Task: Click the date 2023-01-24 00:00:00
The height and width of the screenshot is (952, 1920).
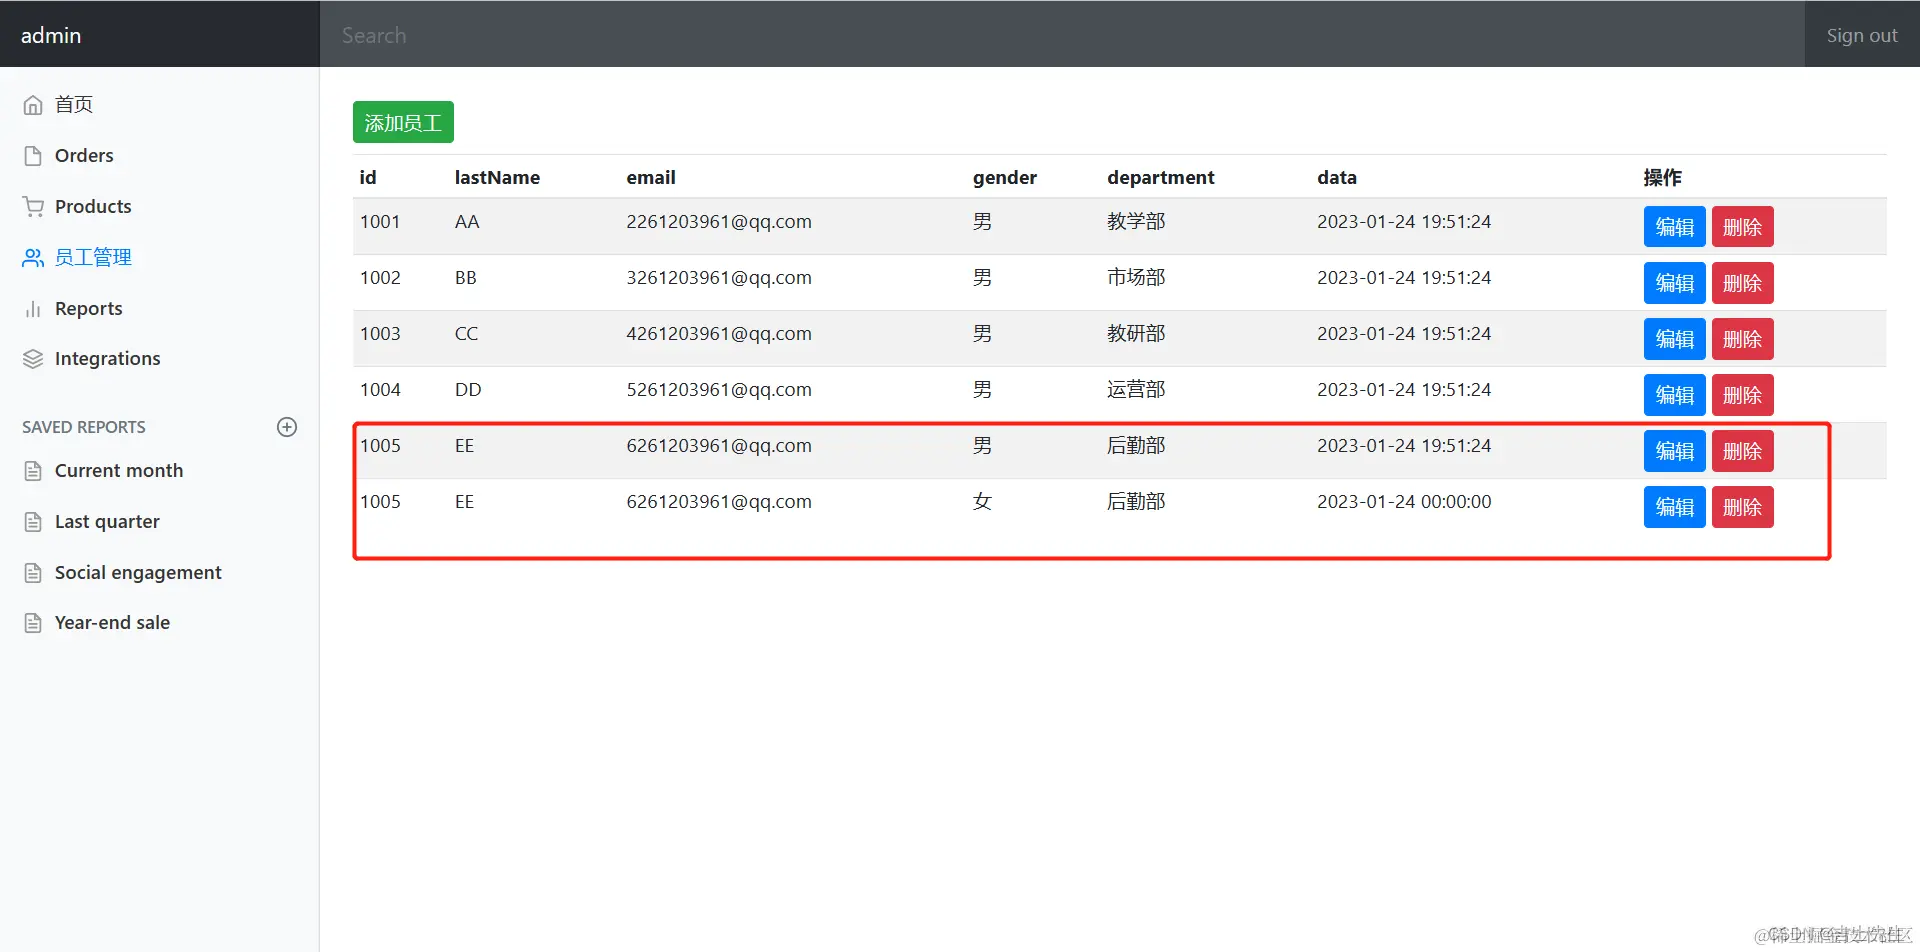Action: 1404,502
